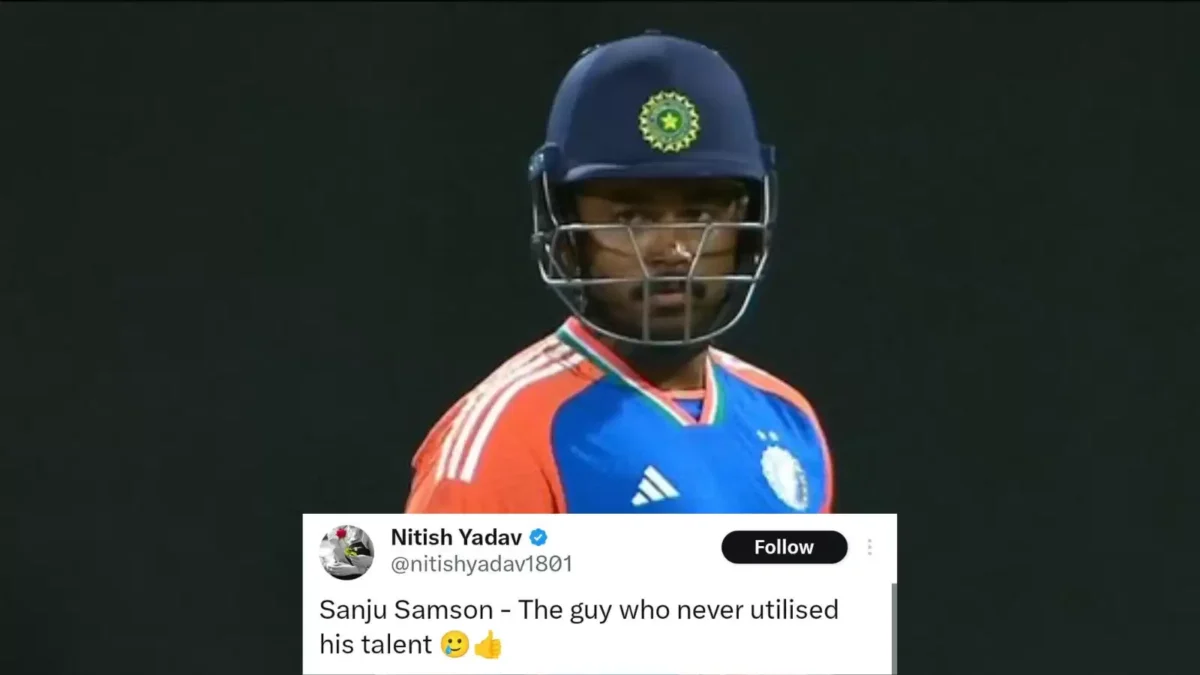Open the three-dot more options menu
The width and height of the screenshot is (1200, 675).
[x=869, y=547]
